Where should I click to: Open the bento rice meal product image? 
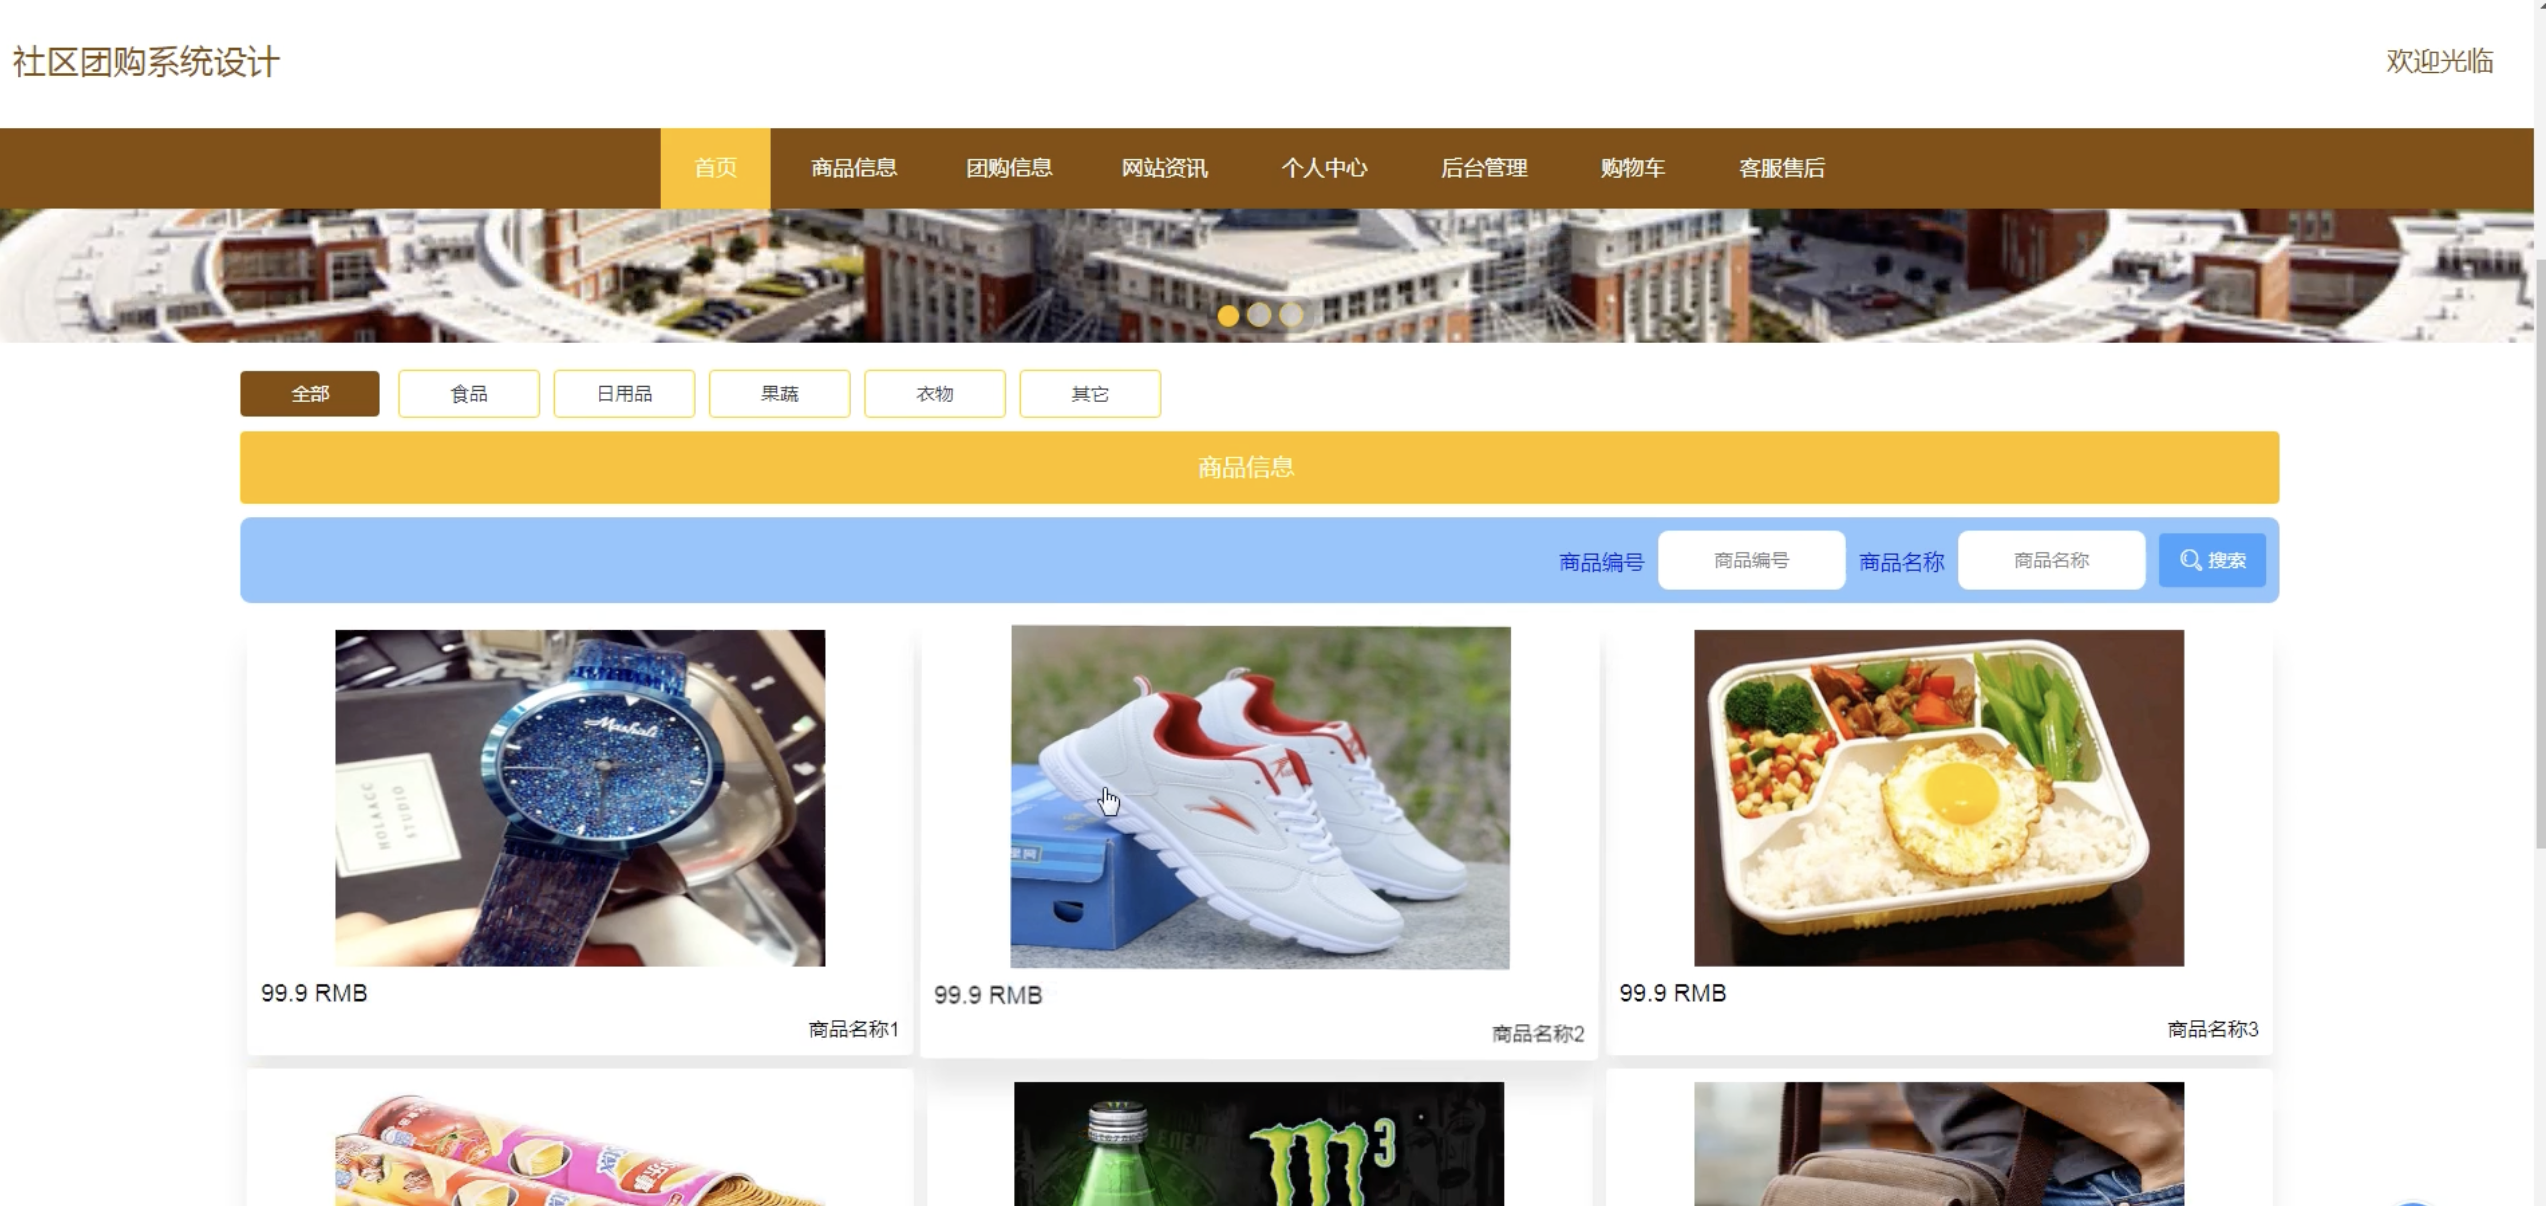[1939, 798]
